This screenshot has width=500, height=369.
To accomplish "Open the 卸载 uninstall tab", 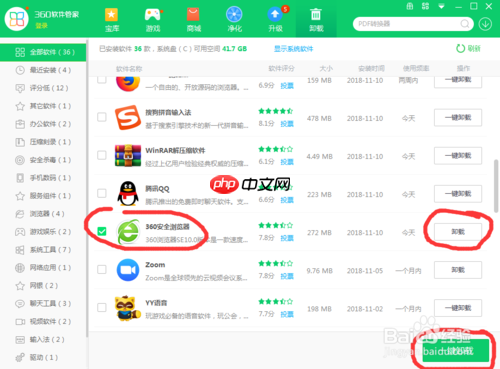I will click(x=316, y=20).
